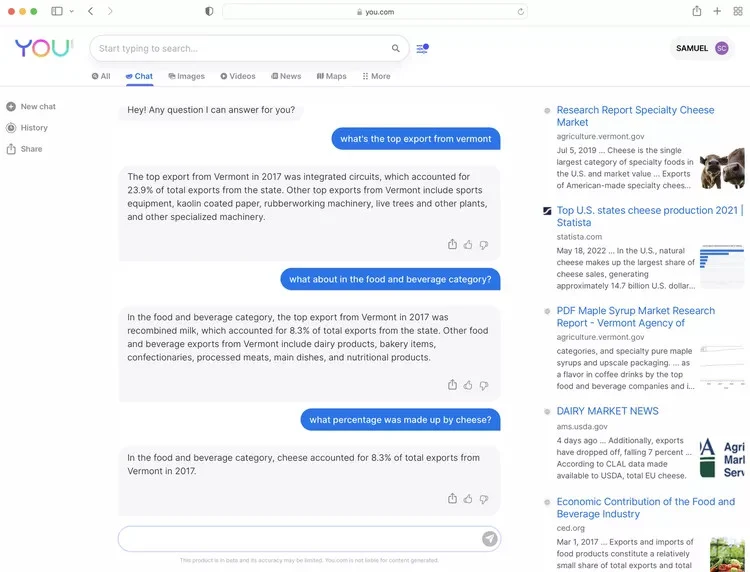Open the SC profile avatar
Viewport: 750px width, 572px height.
pos(721,48)
